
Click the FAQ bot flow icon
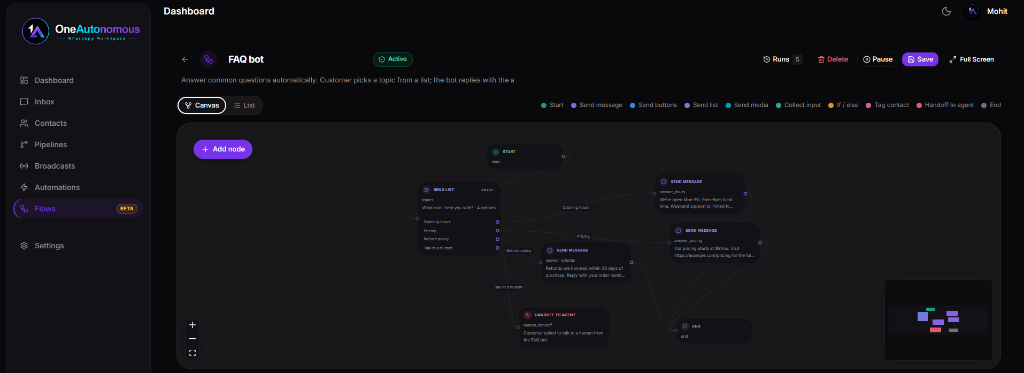208,59
